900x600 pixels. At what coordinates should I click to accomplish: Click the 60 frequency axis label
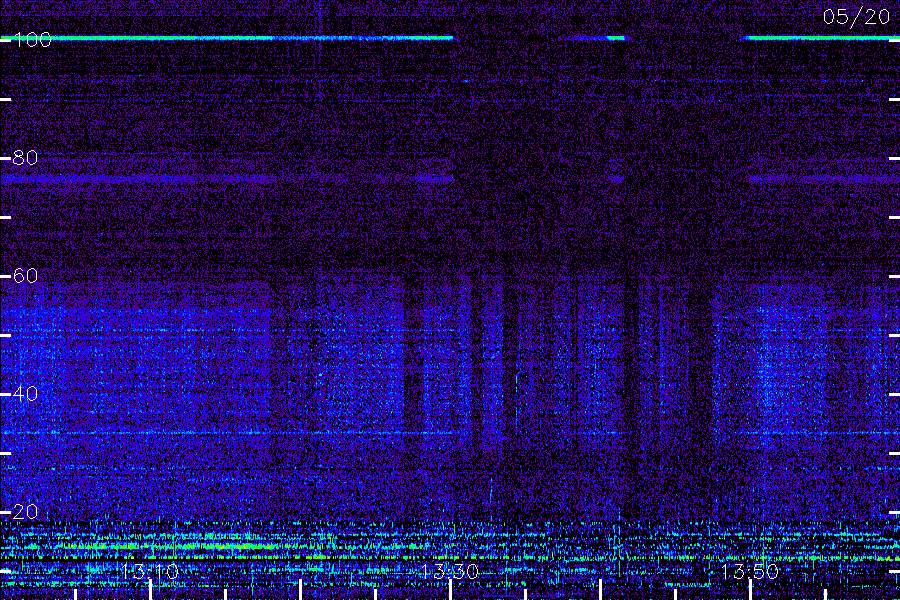[25, 276]
